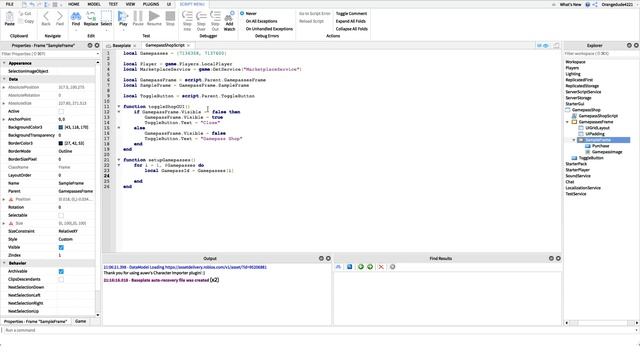Click the Step Over debugger icon

click(x=201, y=20)
